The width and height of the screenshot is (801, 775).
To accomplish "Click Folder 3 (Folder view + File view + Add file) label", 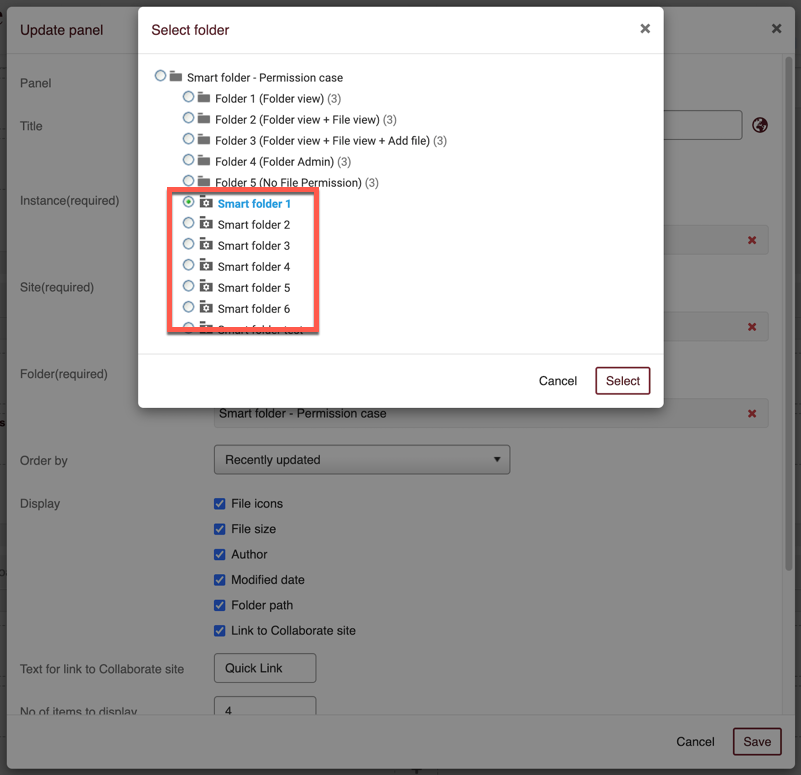I will point(322,140).
